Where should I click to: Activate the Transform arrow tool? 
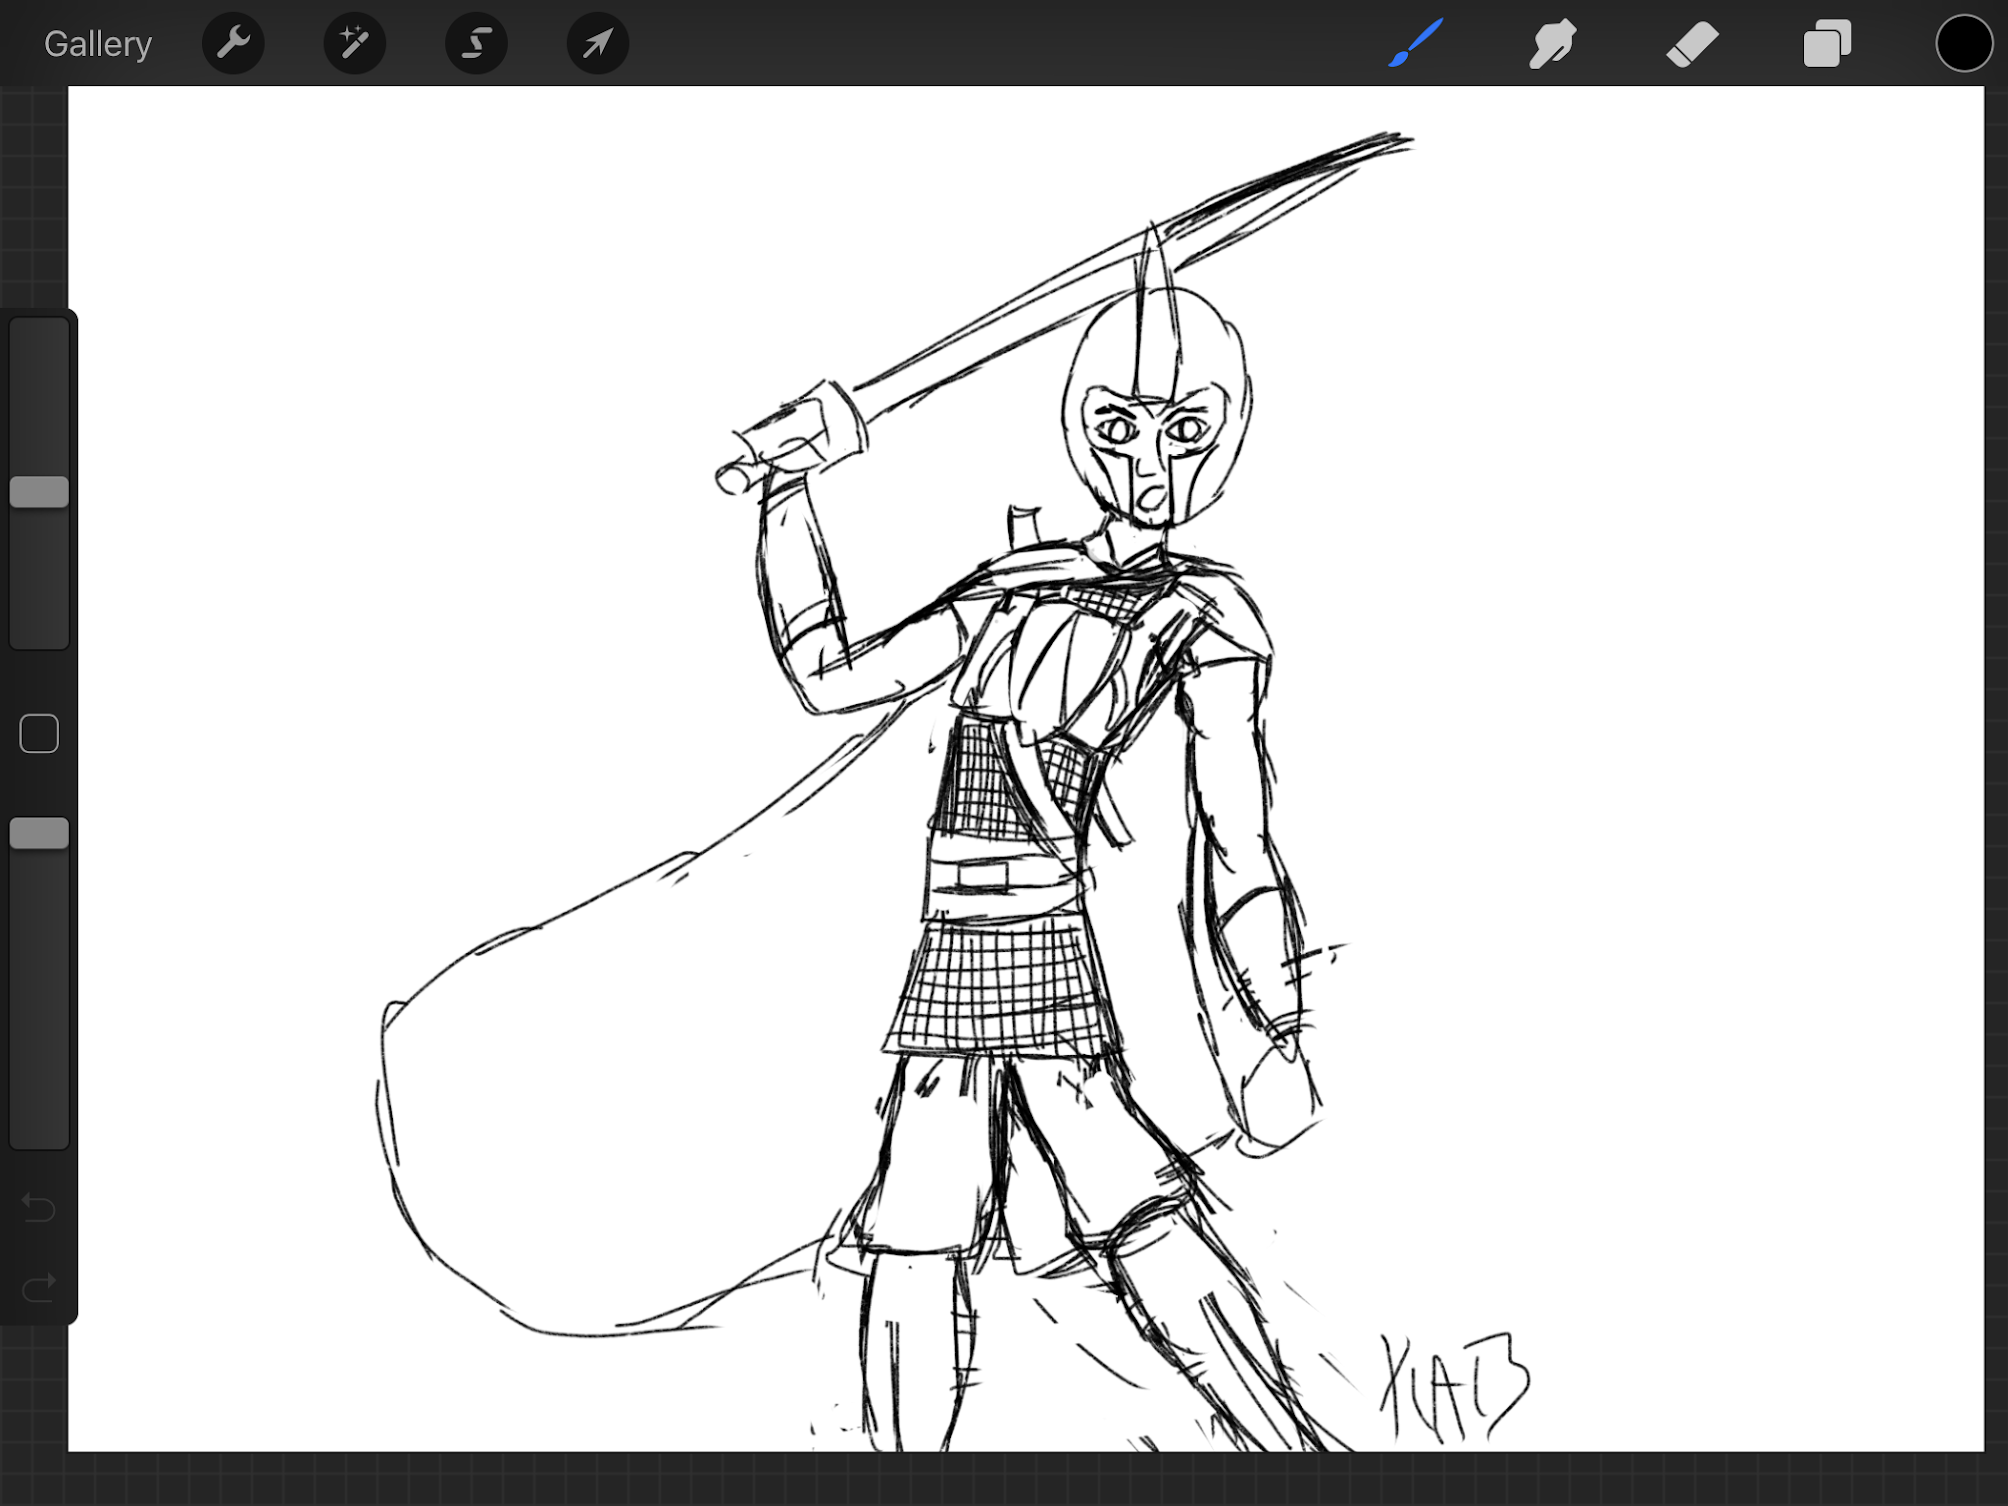[x=598, y=43]
